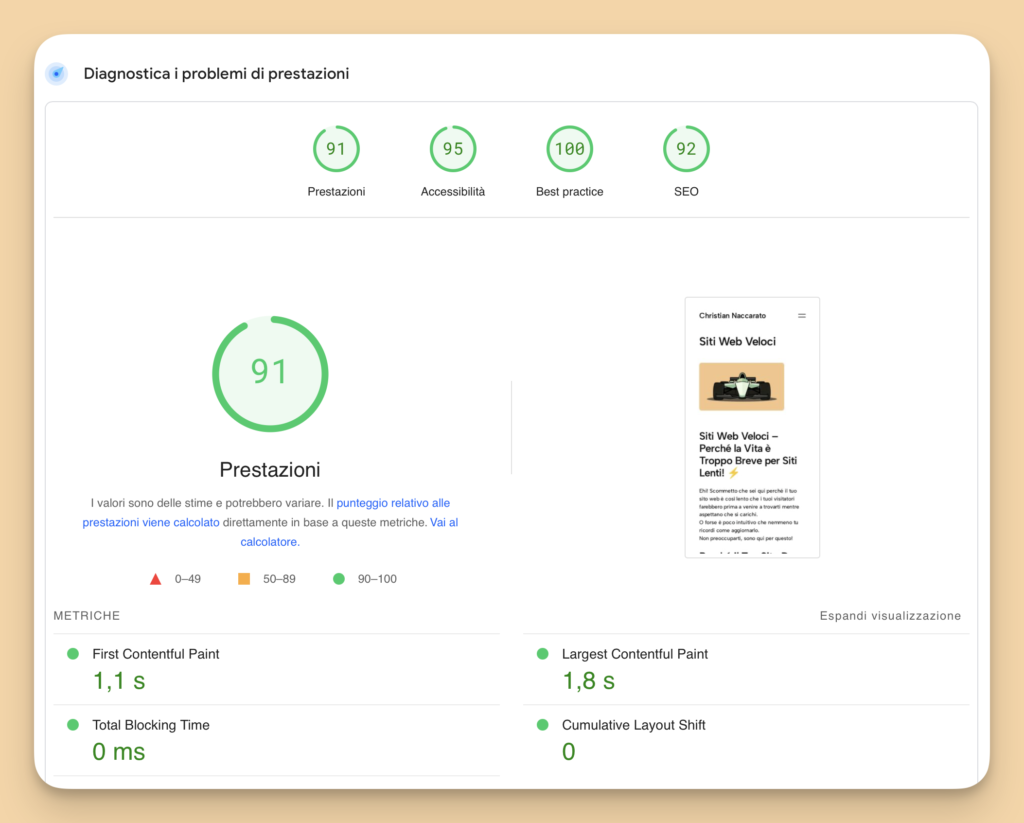Click the race car image in preview

741,387
